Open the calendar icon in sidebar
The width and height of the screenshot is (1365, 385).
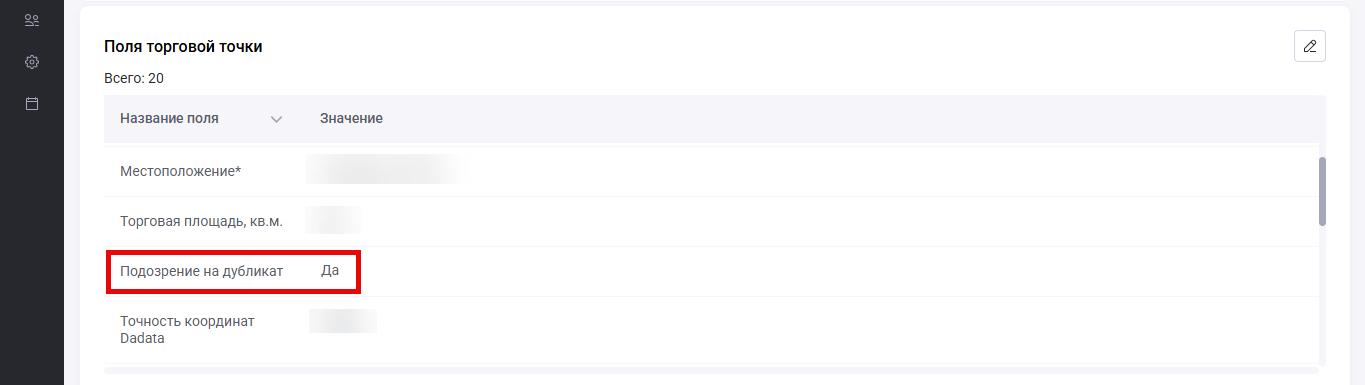coord(32,104)
